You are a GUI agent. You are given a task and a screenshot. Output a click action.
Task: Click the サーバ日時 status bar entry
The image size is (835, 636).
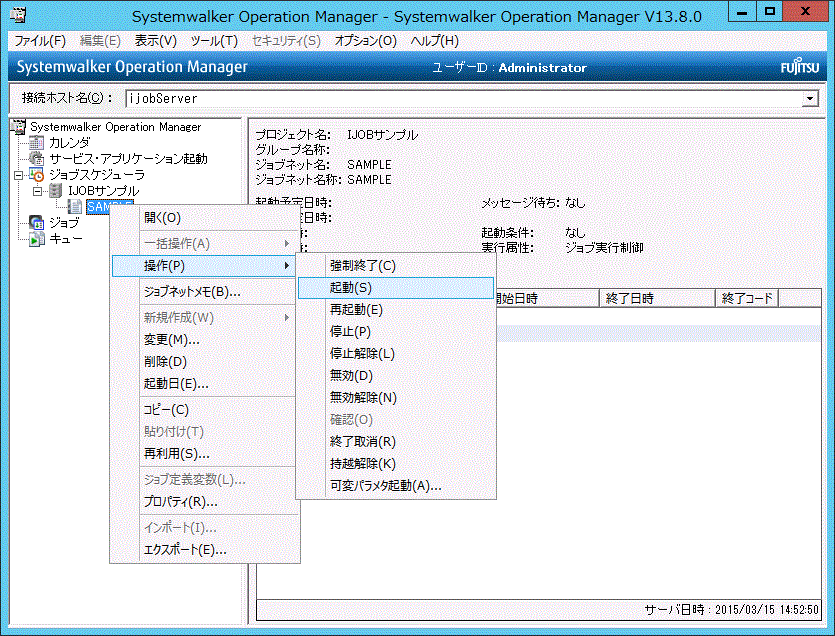click(731, 609)
